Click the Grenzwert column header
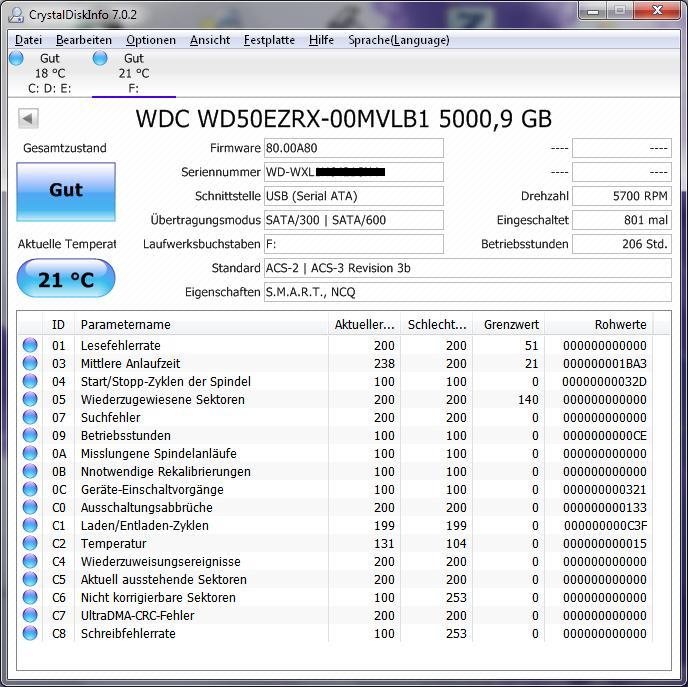This screenshot has width=688, height=687. coord(509,325)
